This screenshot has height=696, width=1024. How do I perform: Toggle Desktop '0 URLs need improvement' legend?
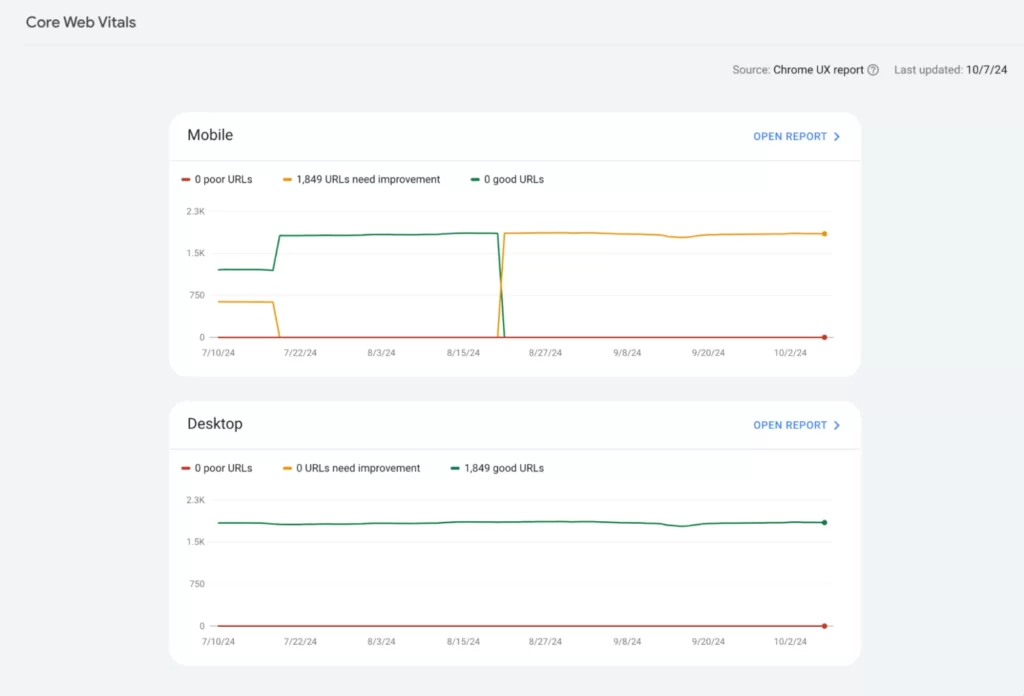(x=351, y=468)
